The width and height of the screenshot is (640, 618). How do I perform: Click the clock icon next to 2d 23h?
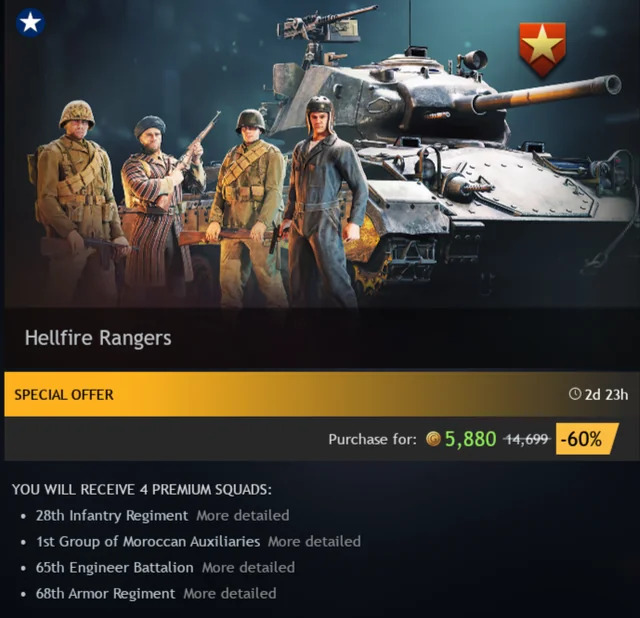(575, 394)
